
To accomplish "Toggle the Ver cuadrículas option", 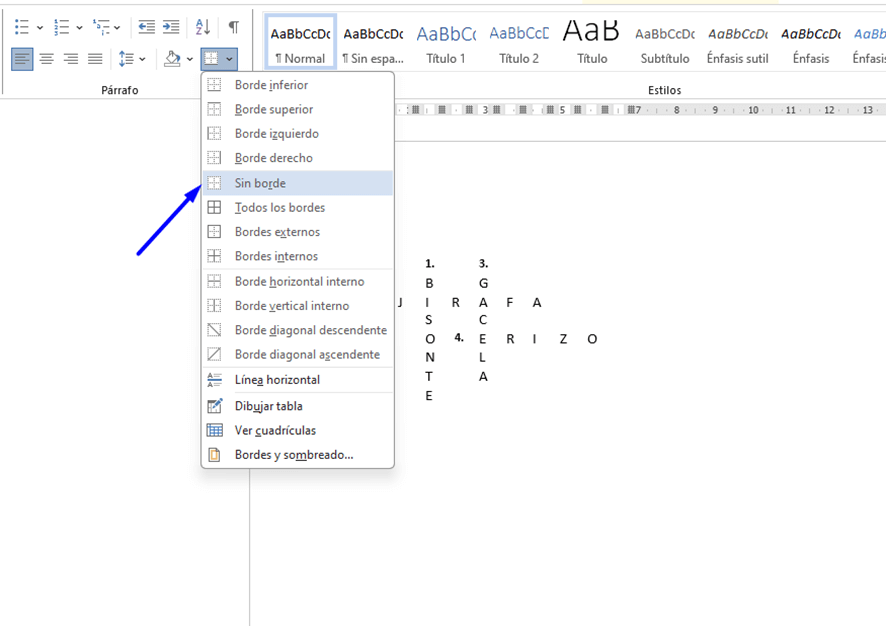I will 275,430.
